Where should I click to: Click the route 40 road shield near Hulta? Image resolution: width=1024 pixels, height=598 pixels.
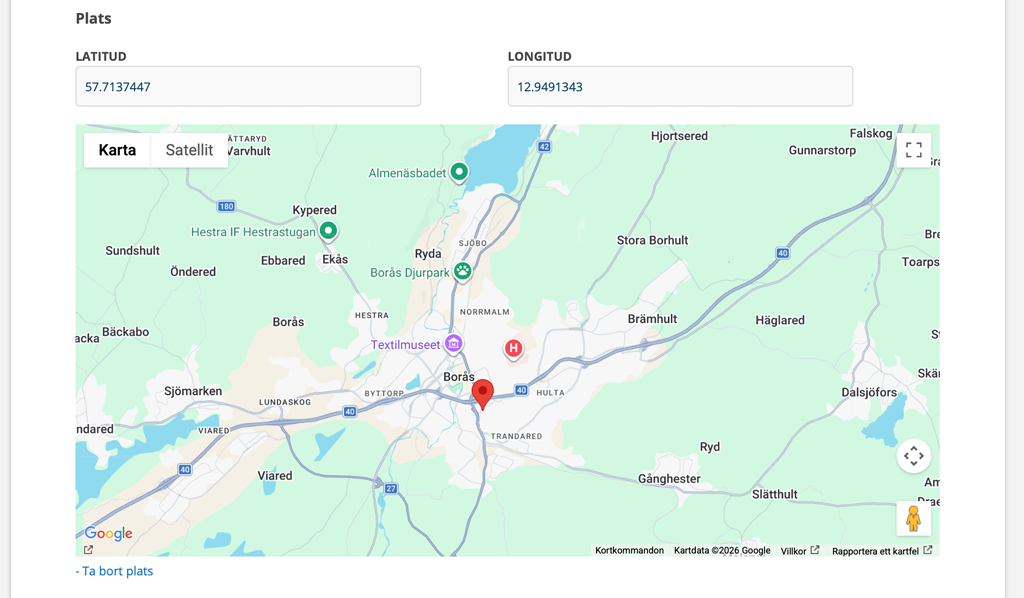521,392
